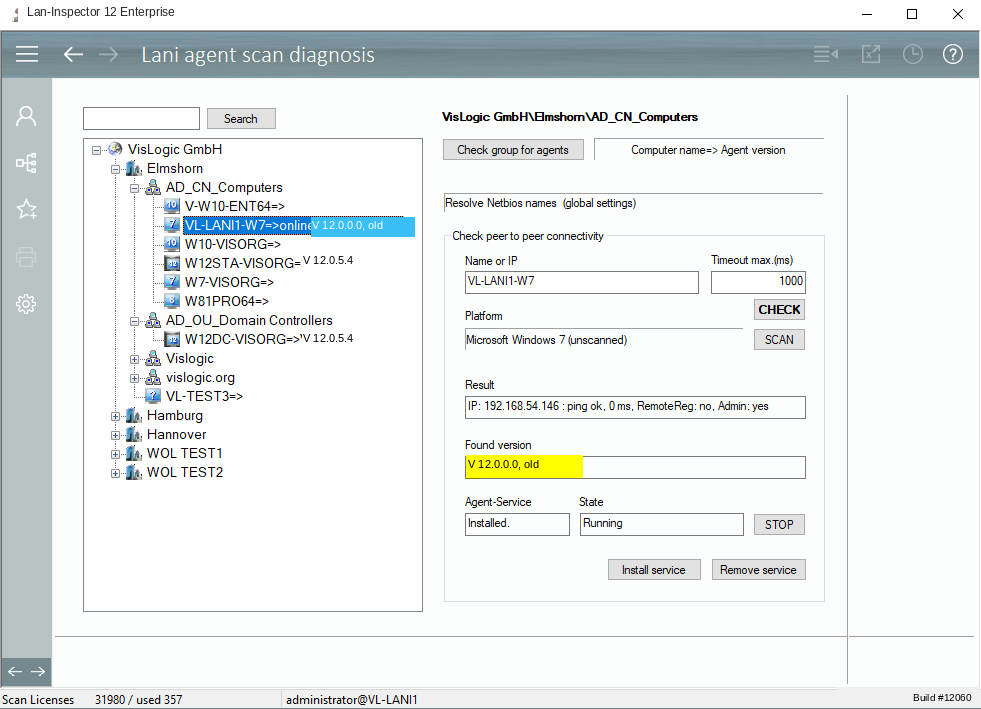981x709 pixels.
Task: Click Resolve Netbios names (global settings) text
Action: 541,203
